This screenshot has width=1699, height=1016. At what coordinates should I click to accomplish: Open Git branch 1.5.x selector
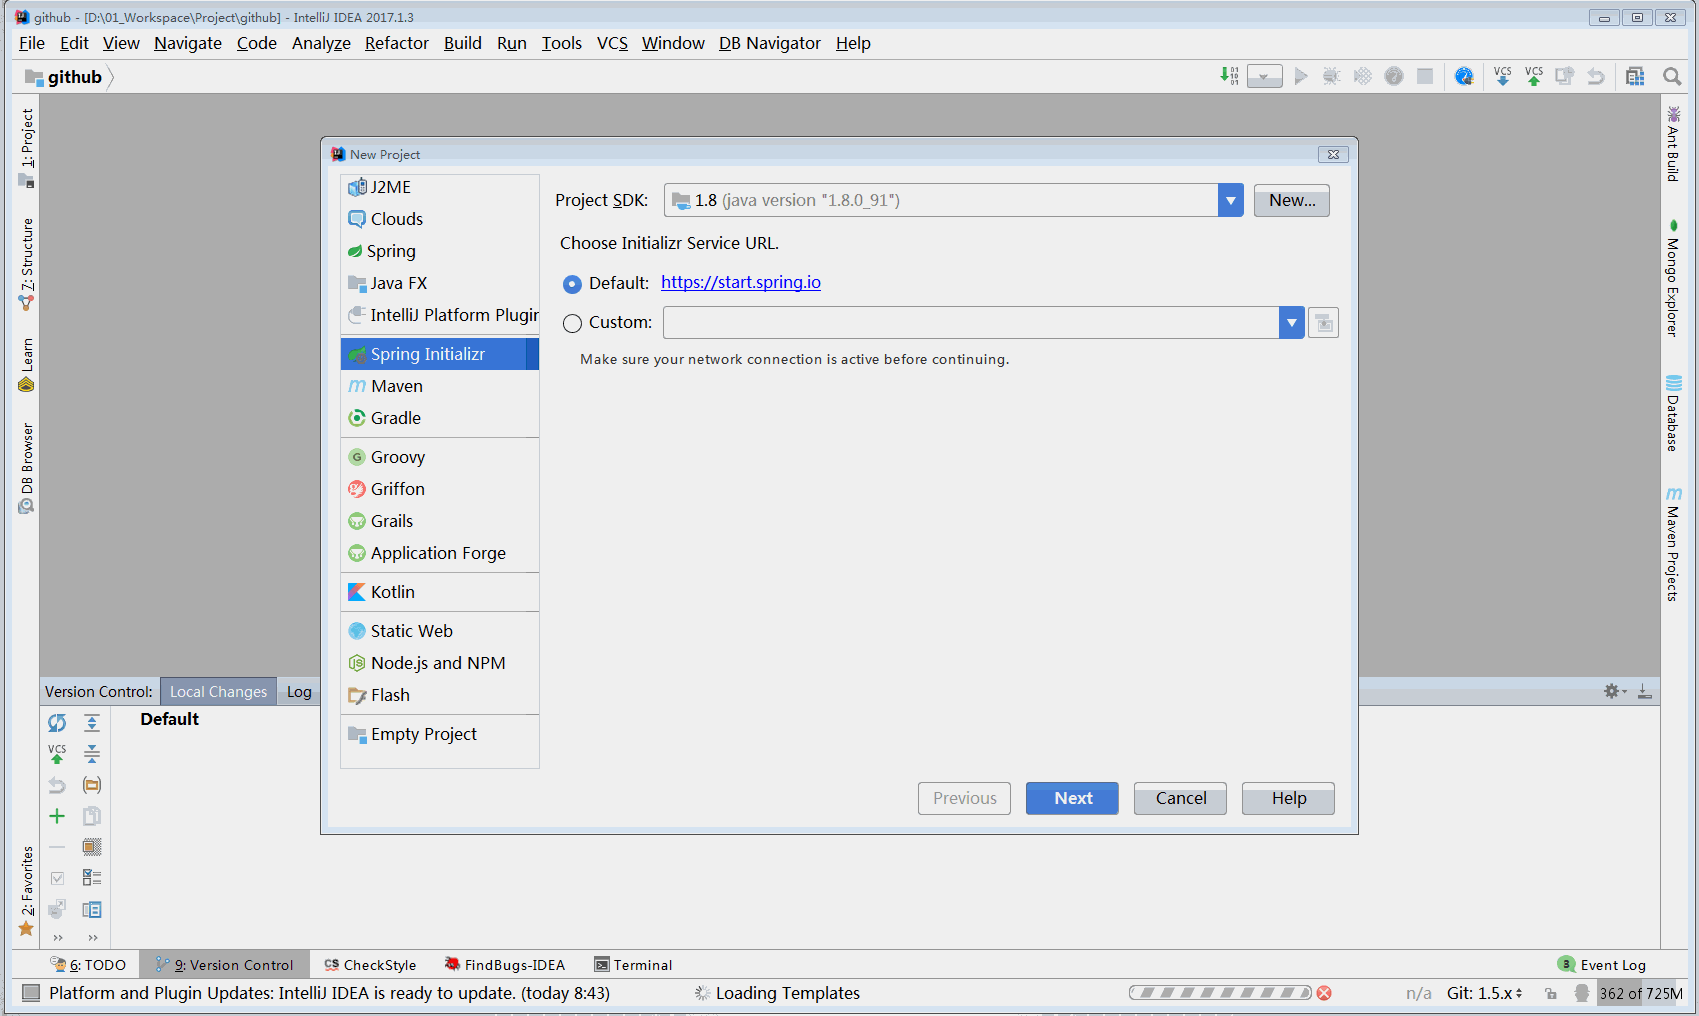click(1484, 993)
